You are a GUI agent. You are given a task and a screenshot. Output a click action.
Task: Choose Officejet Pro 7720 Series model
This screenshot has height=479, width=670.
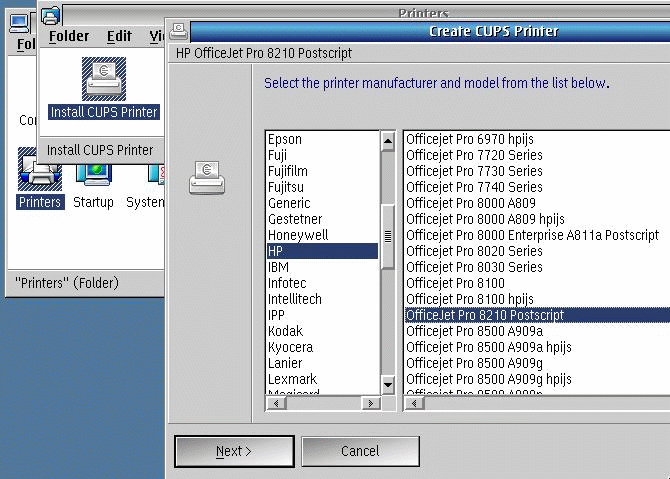pos(537,155)
